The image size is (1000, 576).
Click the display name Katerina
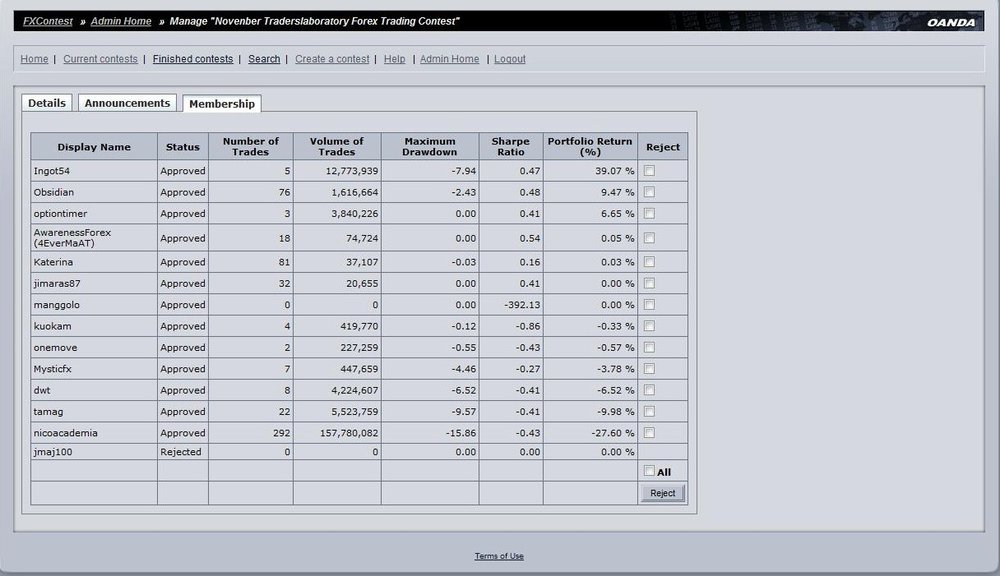[x=53, y=262]
